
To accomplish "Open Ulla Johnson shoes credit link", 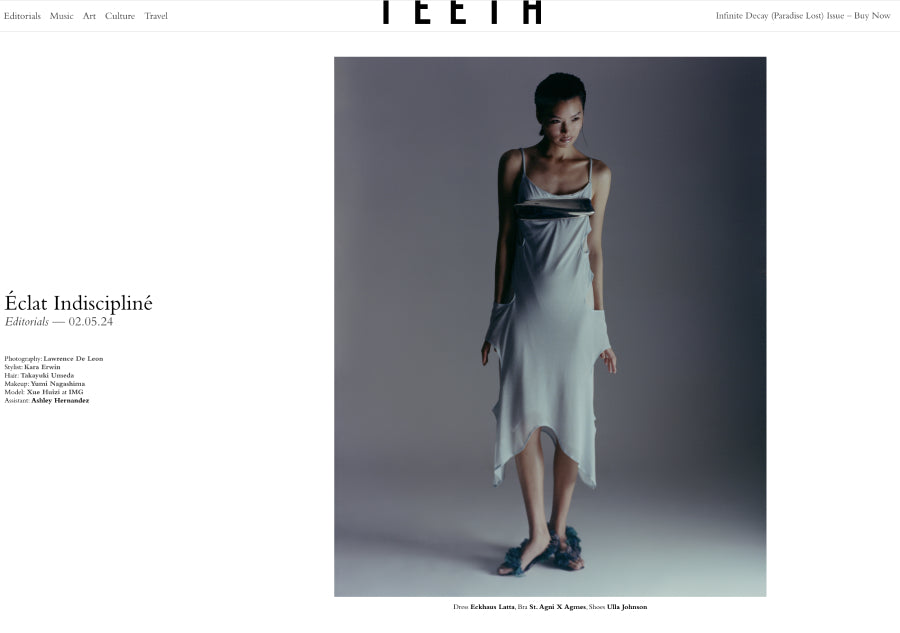I will point(627,607).
